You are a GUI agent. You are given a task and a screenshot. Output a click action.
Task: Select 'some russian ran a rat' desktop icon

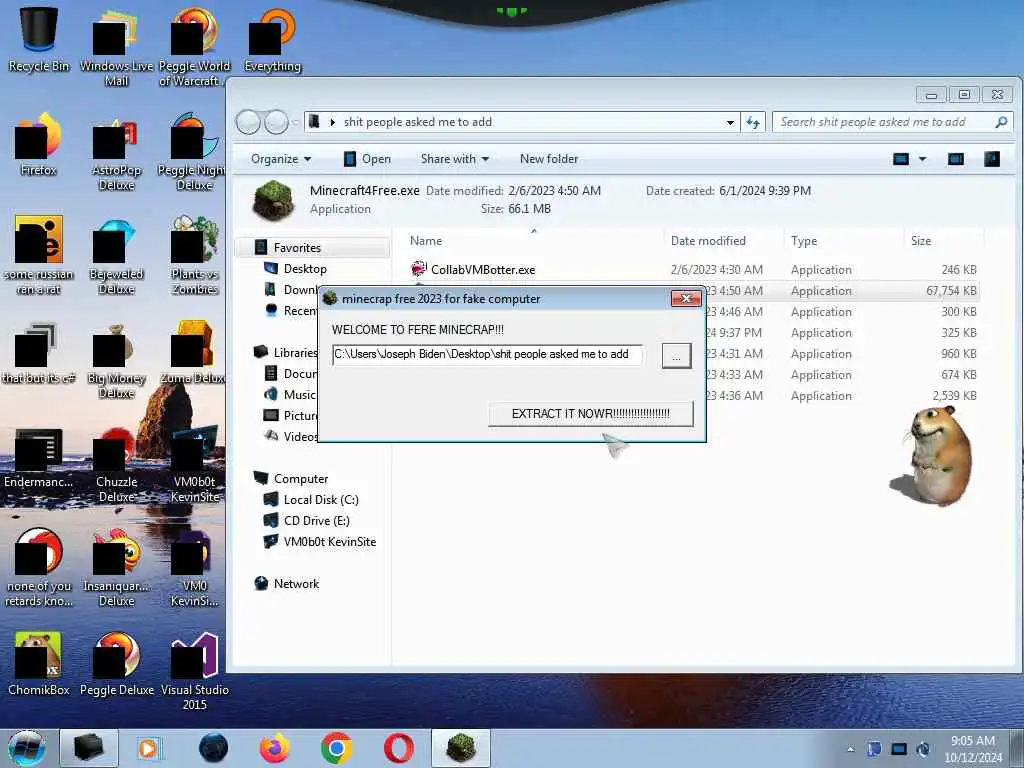(39, 255)
